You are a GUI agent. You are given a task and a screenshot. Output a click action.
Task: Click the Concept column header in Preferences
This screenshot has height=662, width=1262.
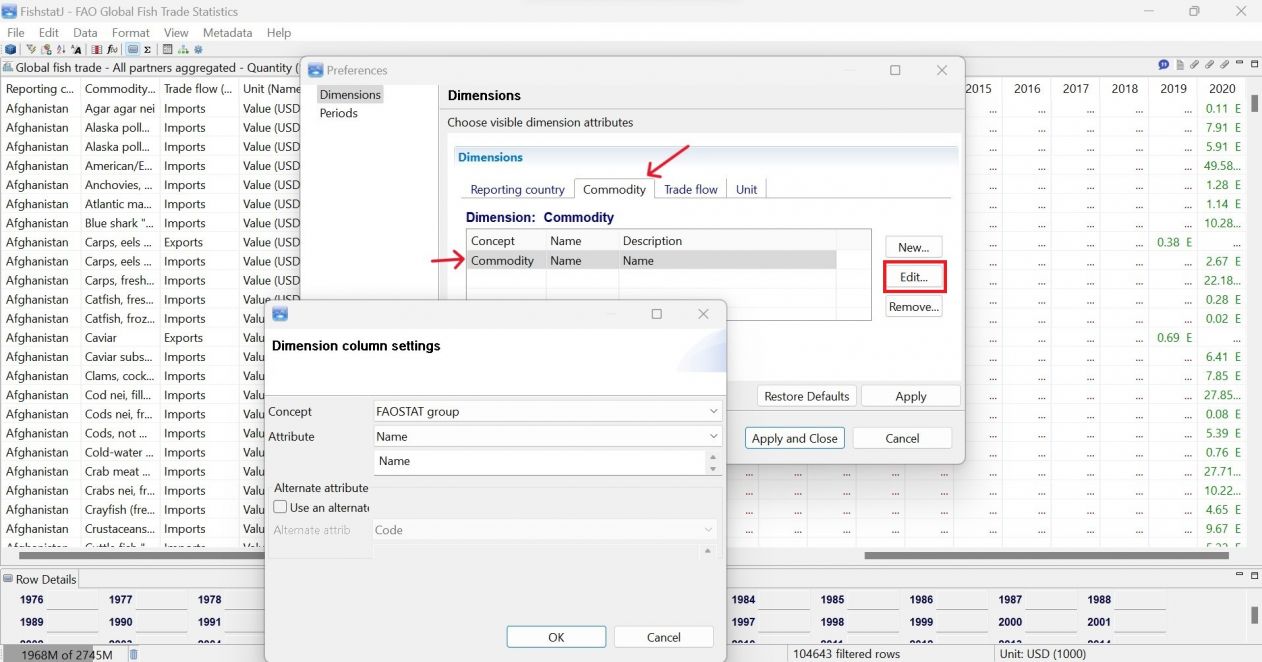click(506, 241)
